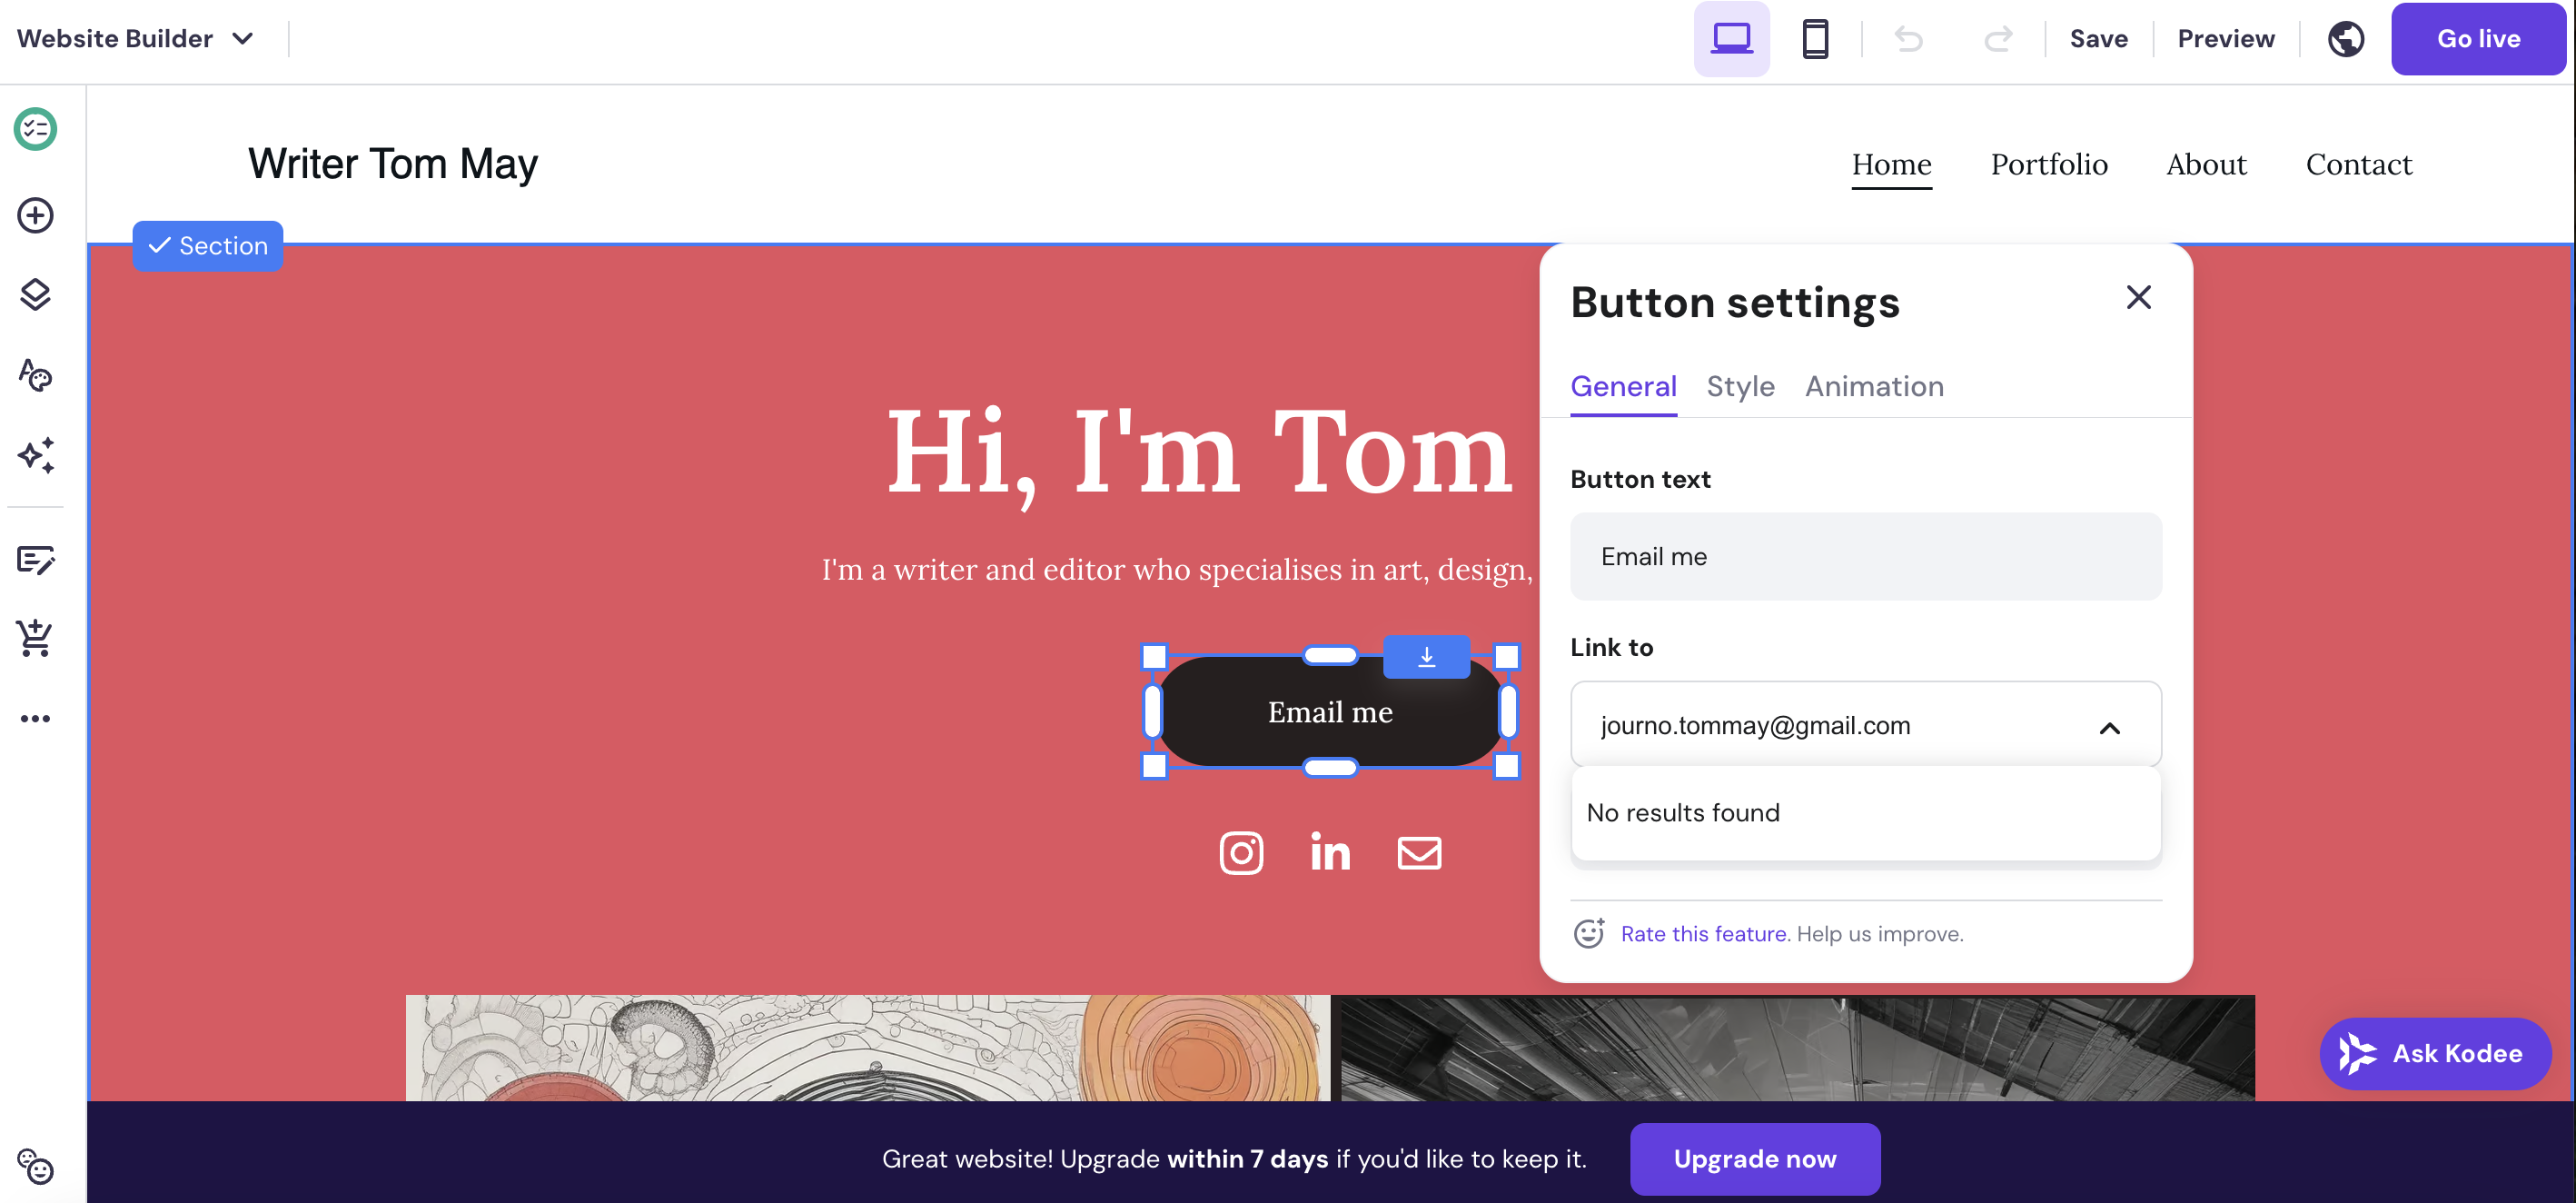
Task: Select the sketch illustration thumbnail image
Action: (867, 1048)
